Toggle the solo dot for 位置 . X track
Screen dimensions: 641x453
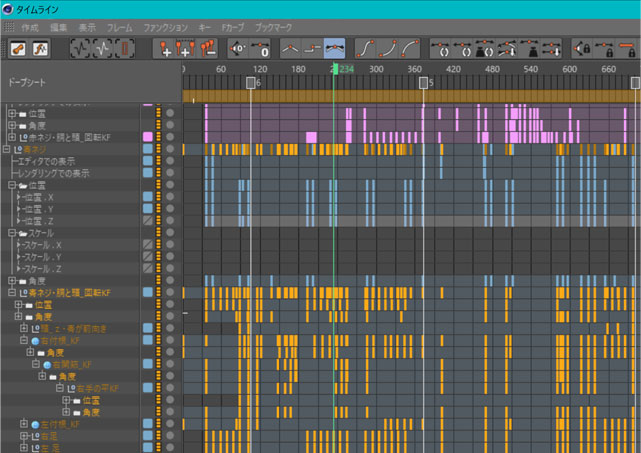(x=170, y=197)
